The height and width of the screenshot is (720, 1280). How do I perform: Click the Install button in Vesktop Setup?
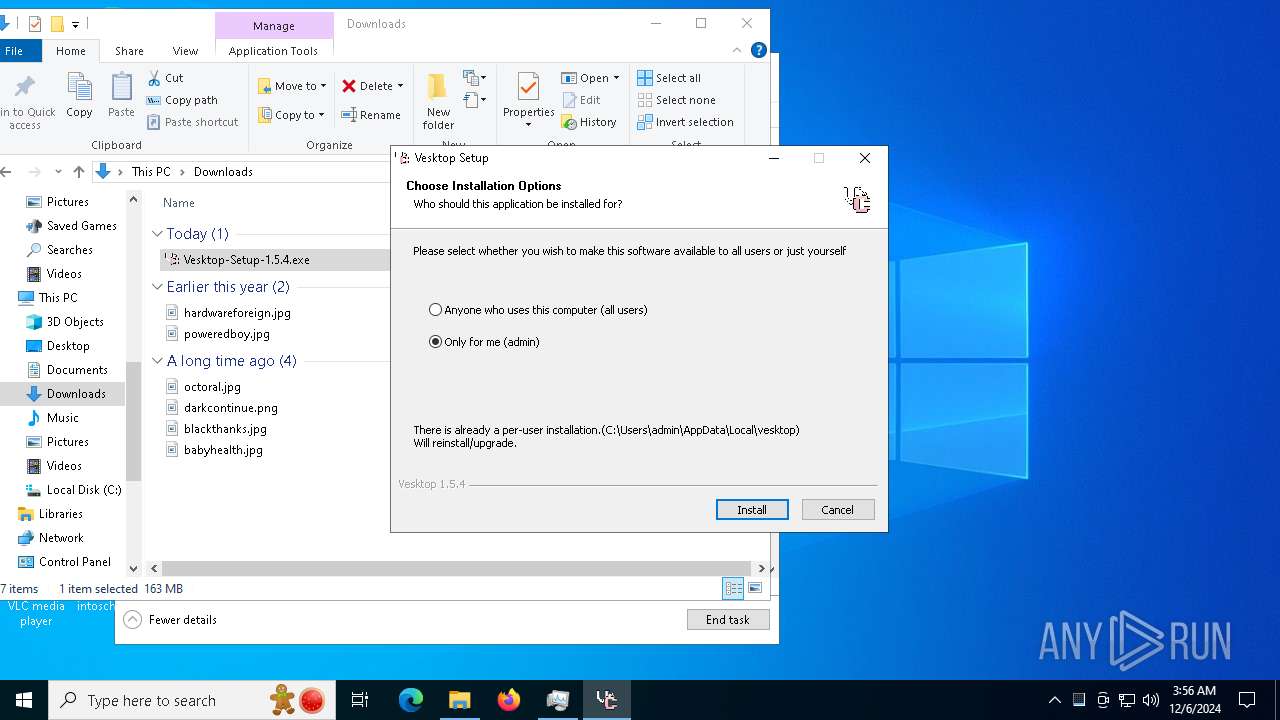pyautogui.click(x=752, y=510)
